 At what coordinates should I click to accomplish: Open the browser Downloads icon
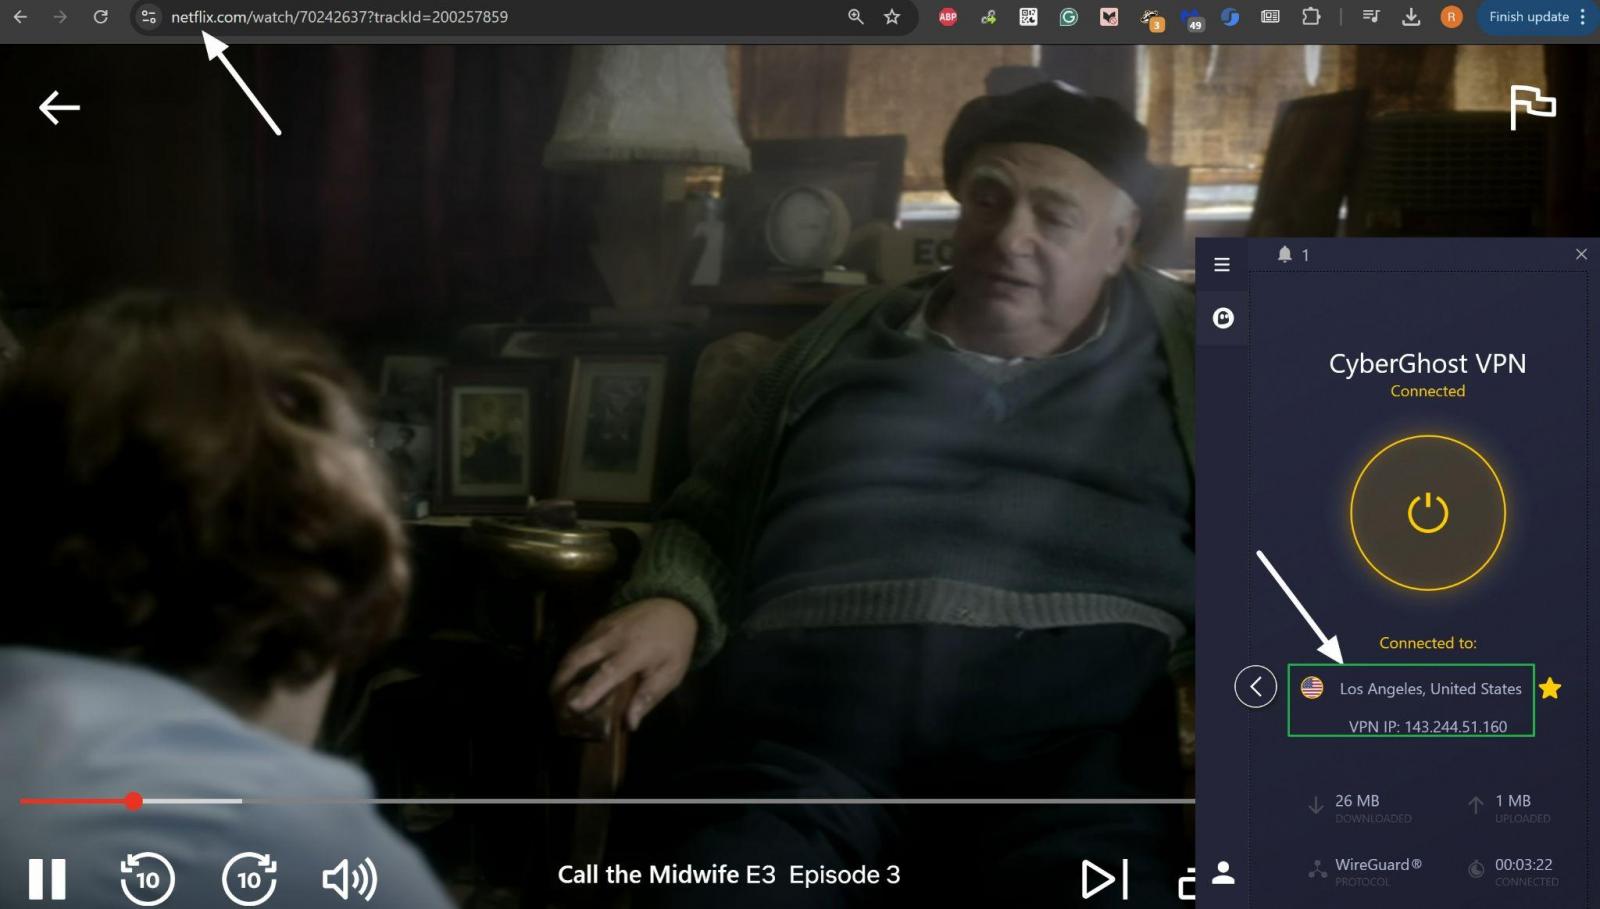coord(1410,17)
